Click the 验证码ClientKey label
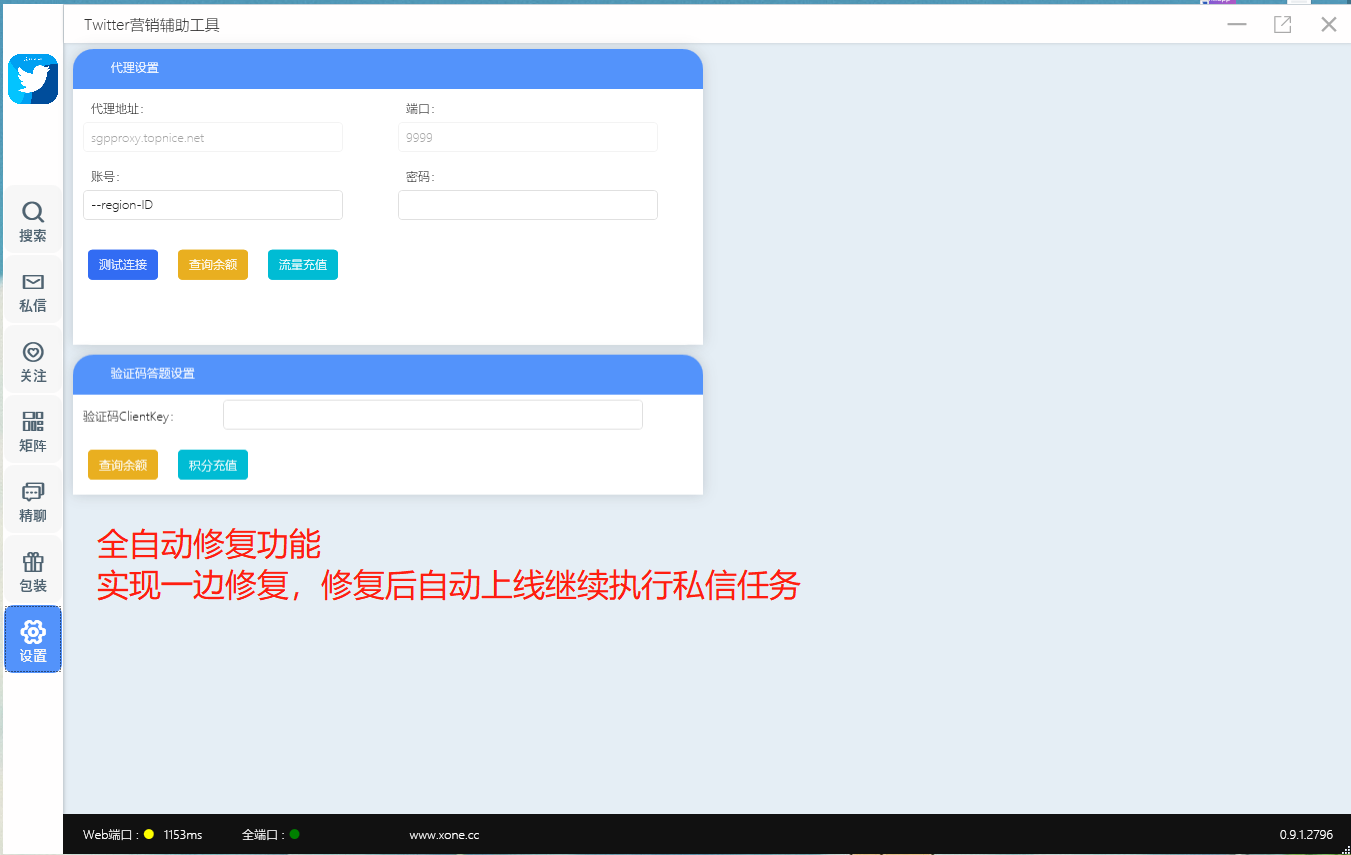This screenshot has width=1351, height=855. 128,417
